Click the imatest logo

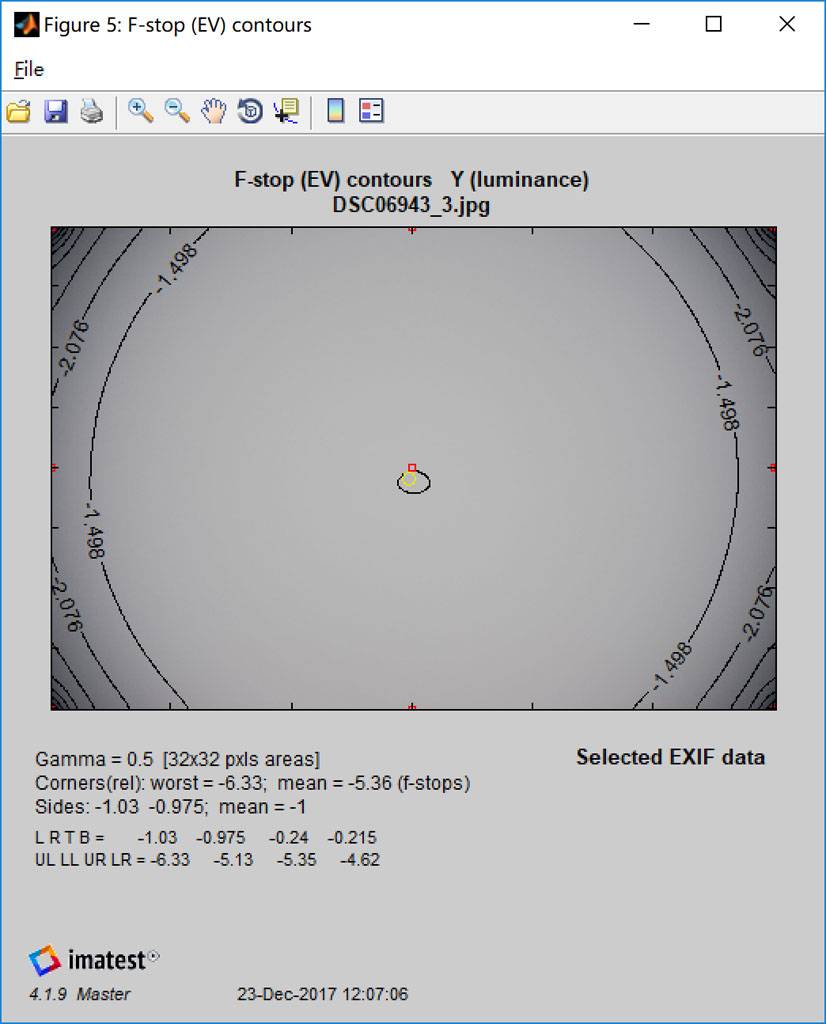(94, 961)
